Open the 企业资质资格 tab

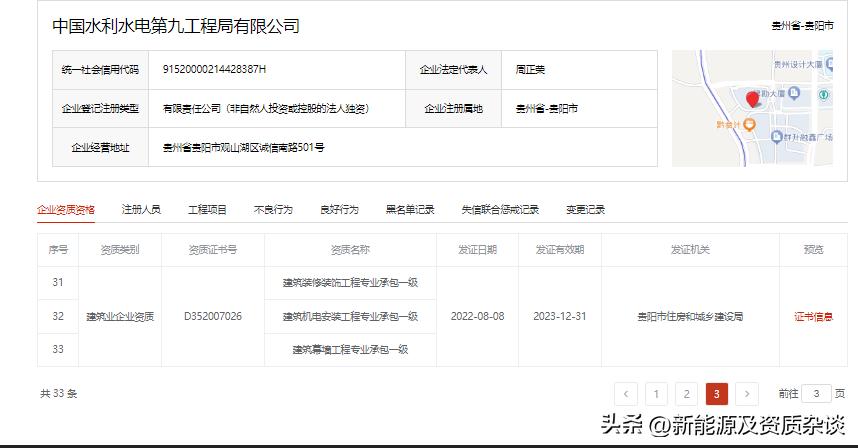click(66, 210)
